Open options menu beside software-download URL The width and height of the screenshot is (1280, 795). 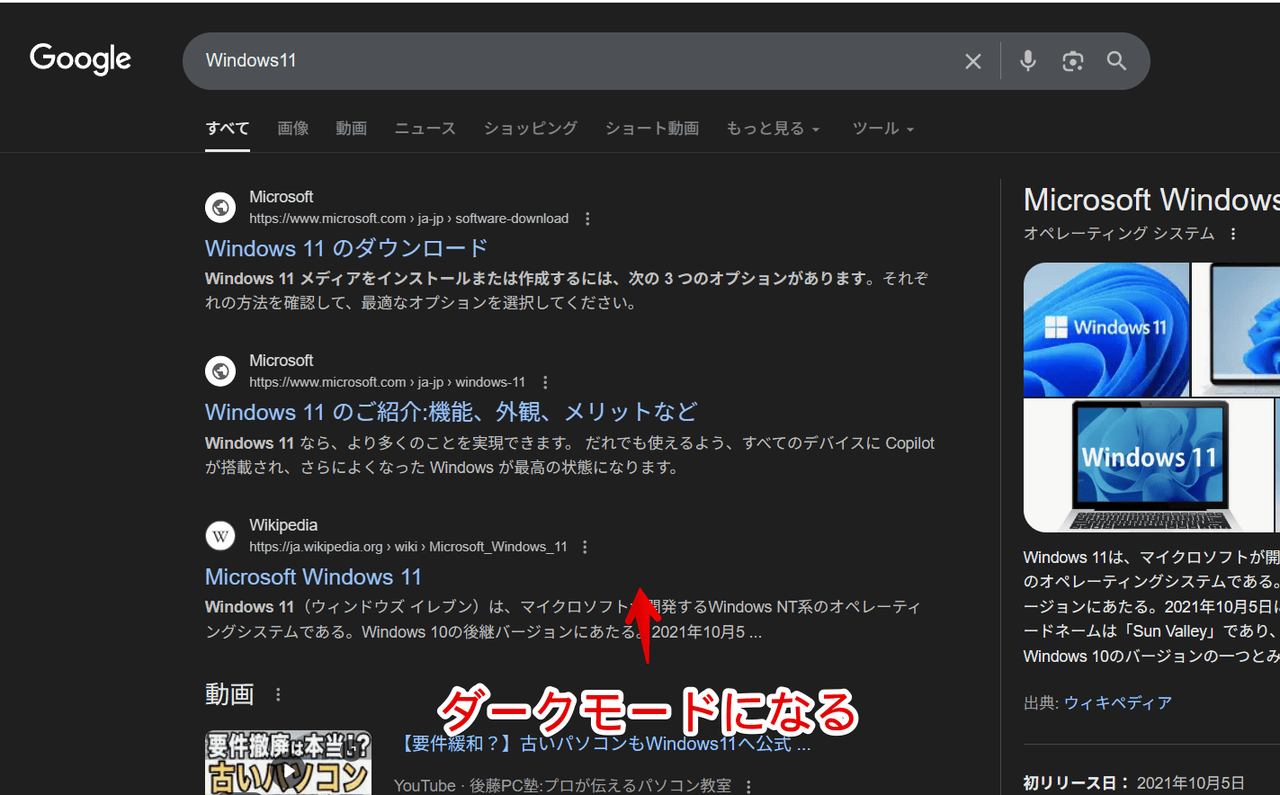point(588,218)
